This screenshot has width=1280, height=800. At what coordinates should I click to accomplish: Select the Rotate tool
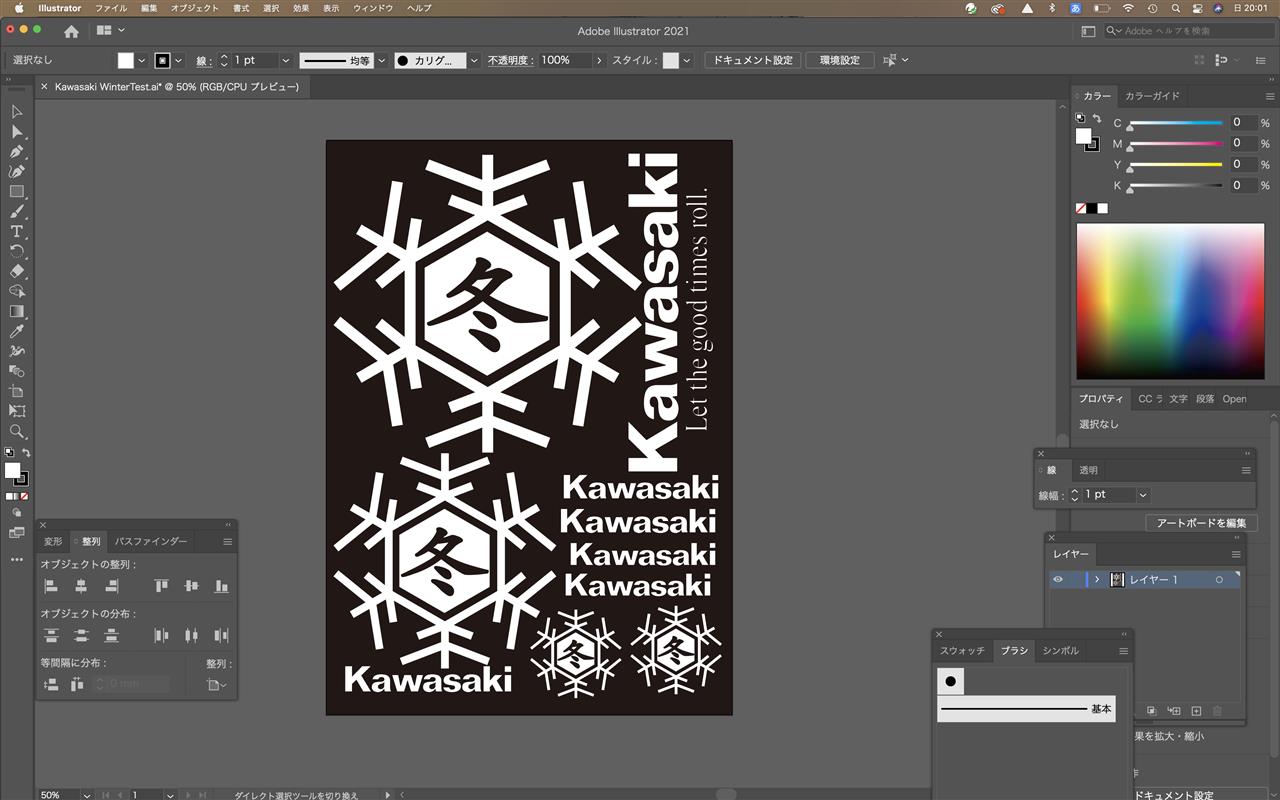pos(17,251)
